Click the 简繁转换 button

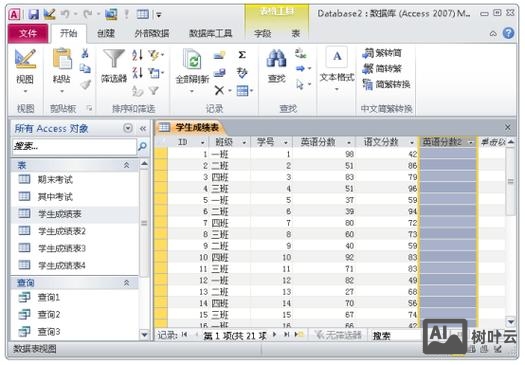pos(386,84)
